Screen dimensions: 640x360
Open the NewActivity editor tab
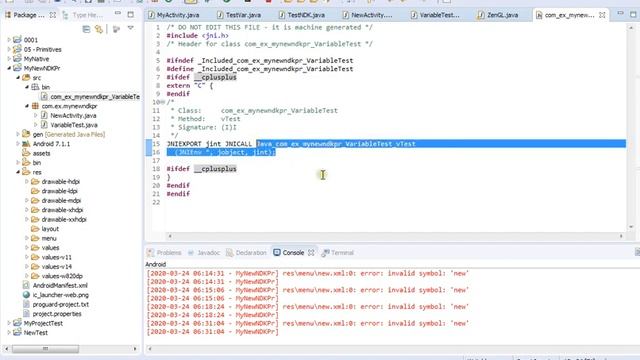(x=367, y=15)
